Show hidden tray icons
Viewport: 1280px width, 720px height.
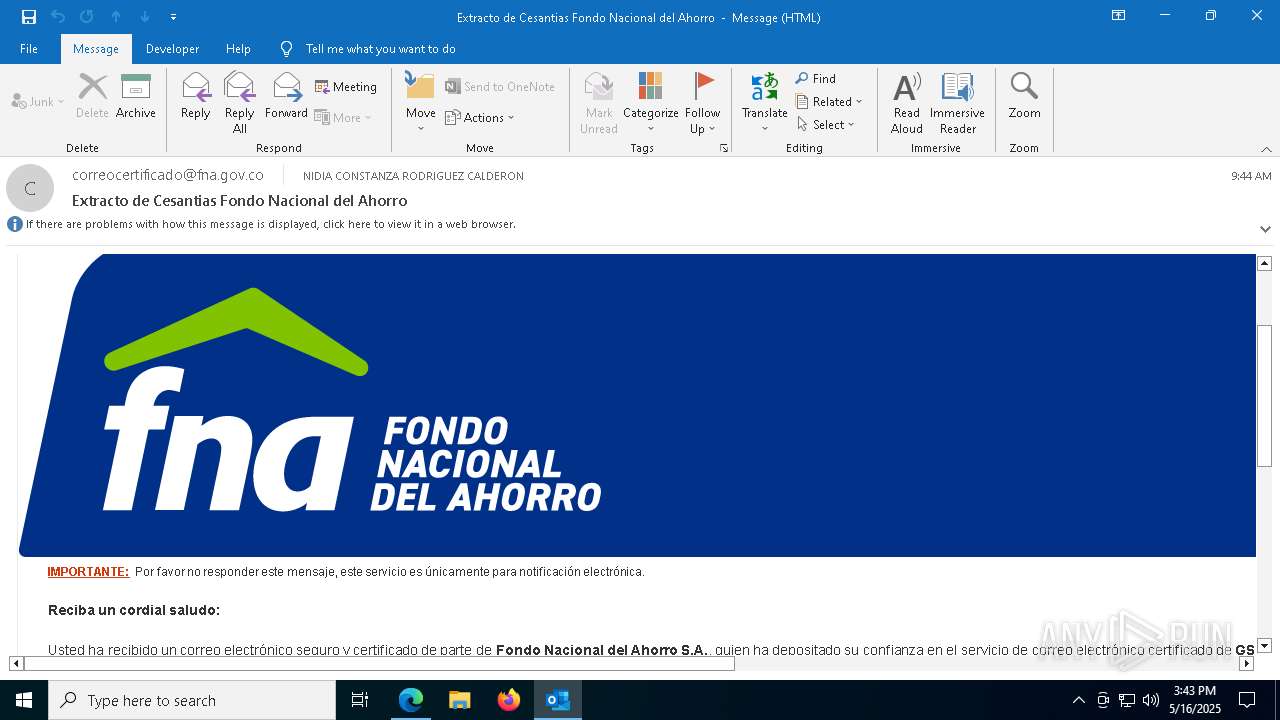point(1078,700)
